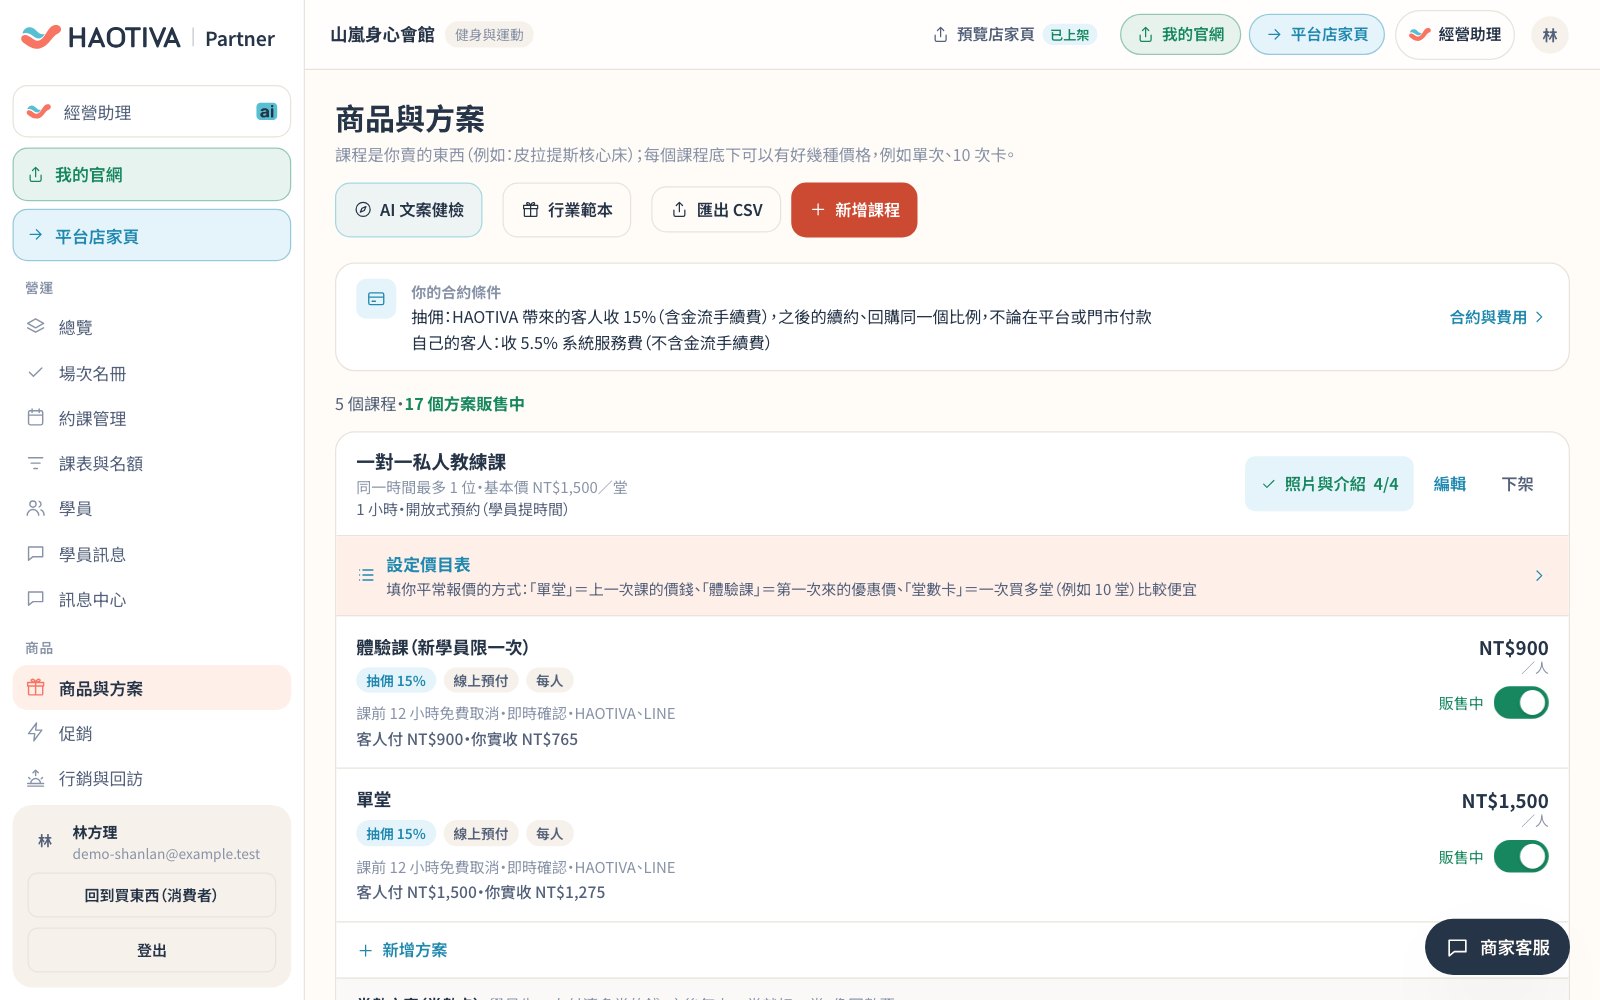Click 下架 for 一對一私人教練課
This screenshot has width=1600, height=1000.
click(x=1517, y=484)
